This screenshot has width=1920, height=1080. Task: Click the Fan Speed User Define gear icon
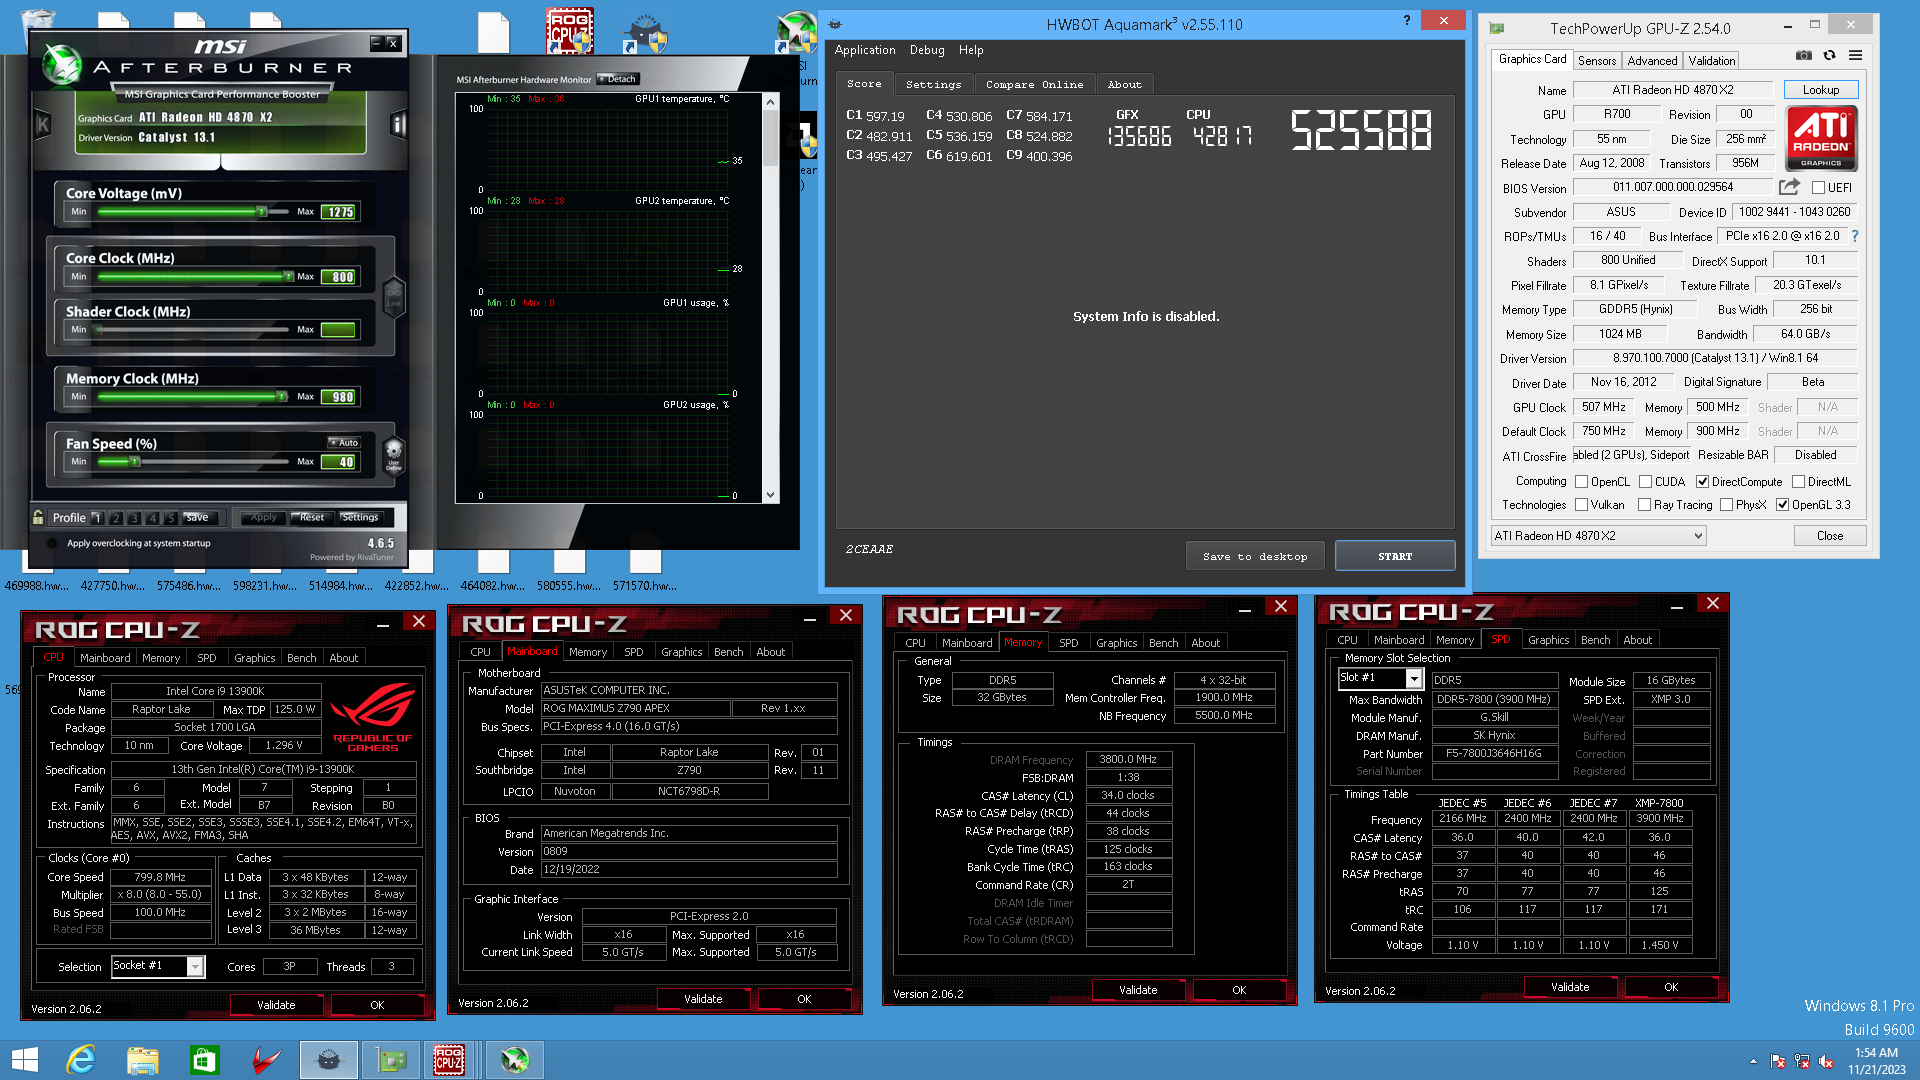pos(394,454)
